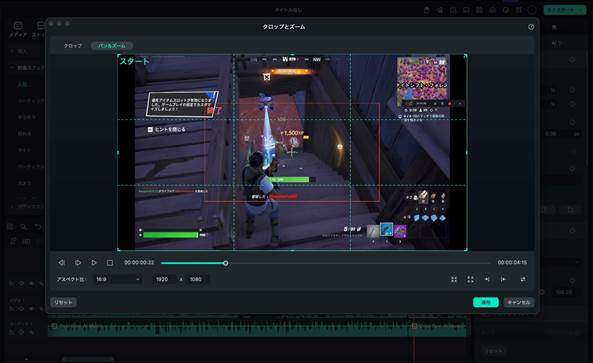Step forward to the next frame
593x363 pixels.
tap(78, 262)
